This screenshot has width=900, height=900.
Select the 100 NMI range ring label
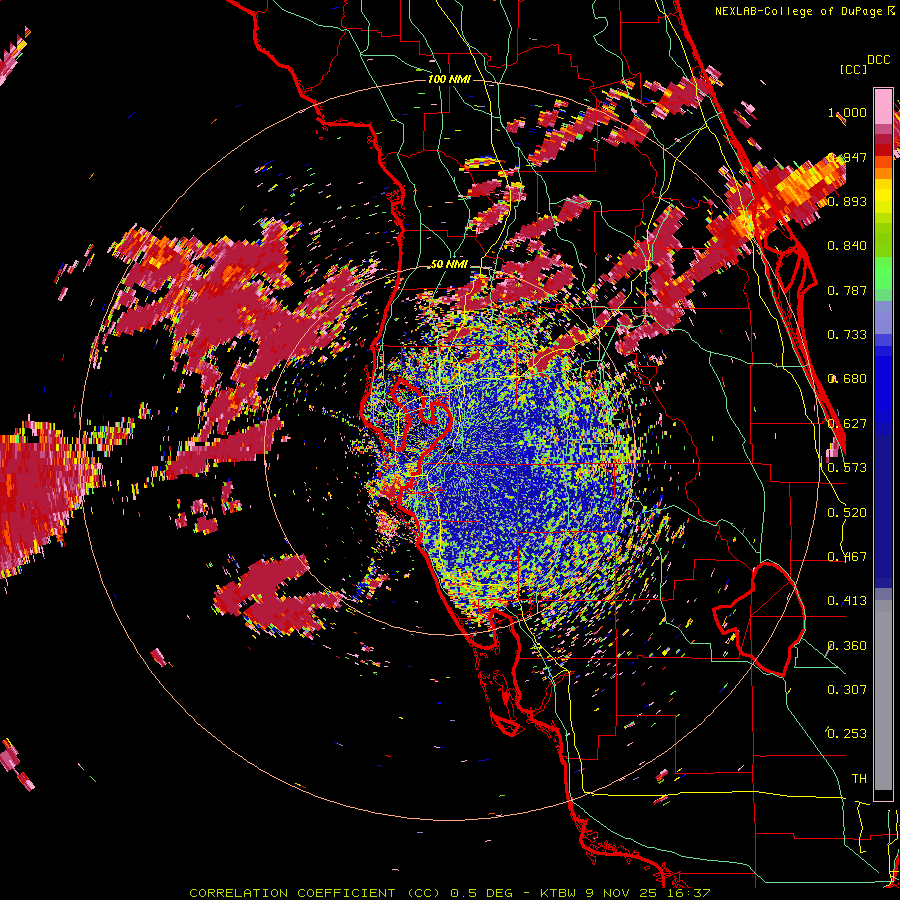pos(449,79)
